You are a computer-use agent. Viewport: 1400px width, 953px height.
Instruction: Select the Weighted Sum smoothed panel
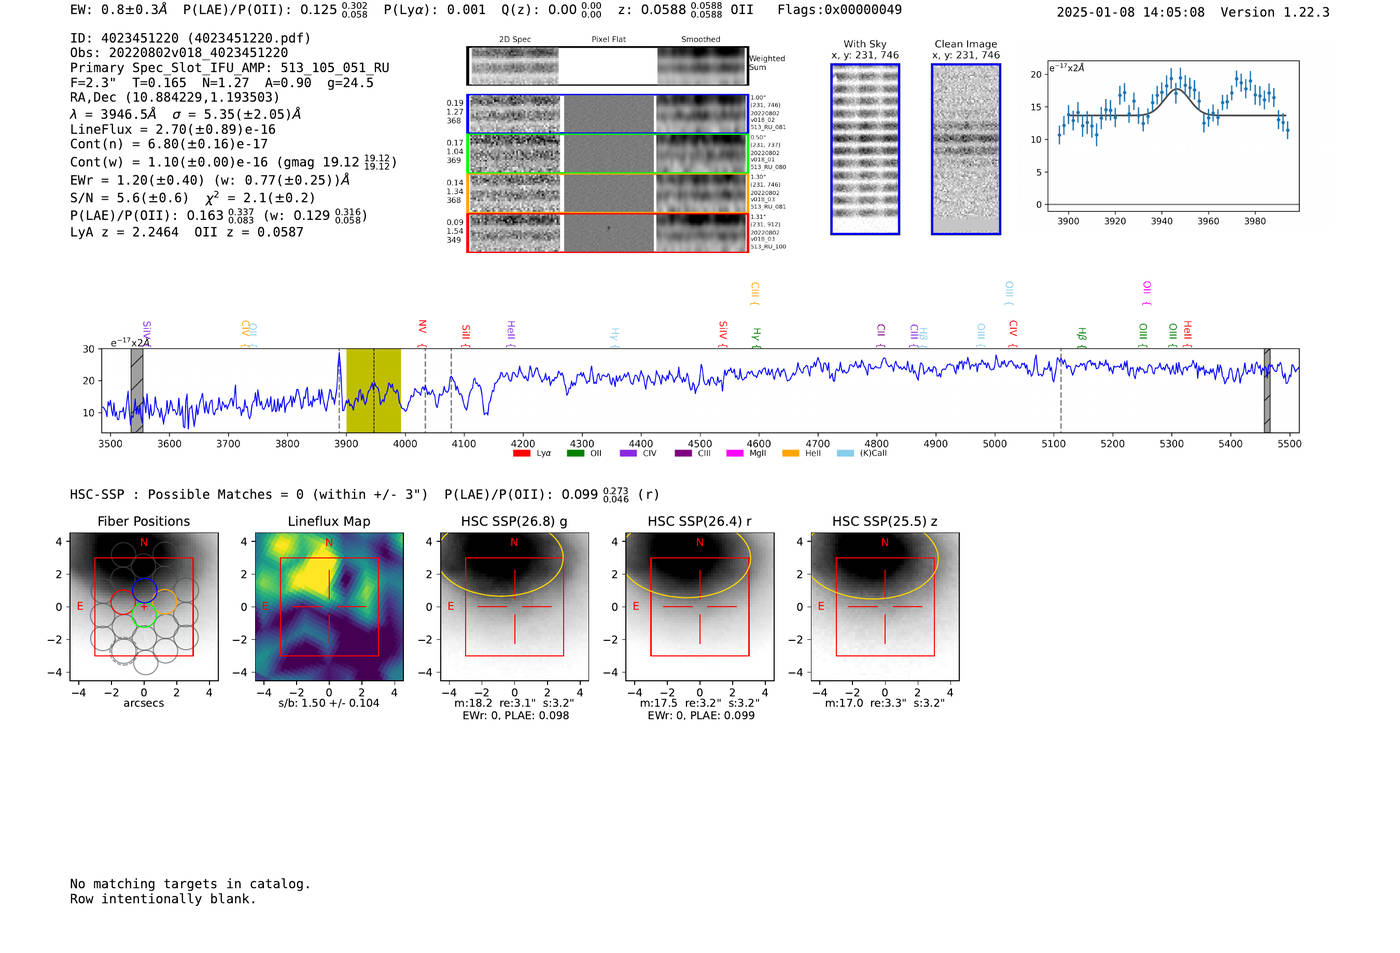[x=702, y=66]
